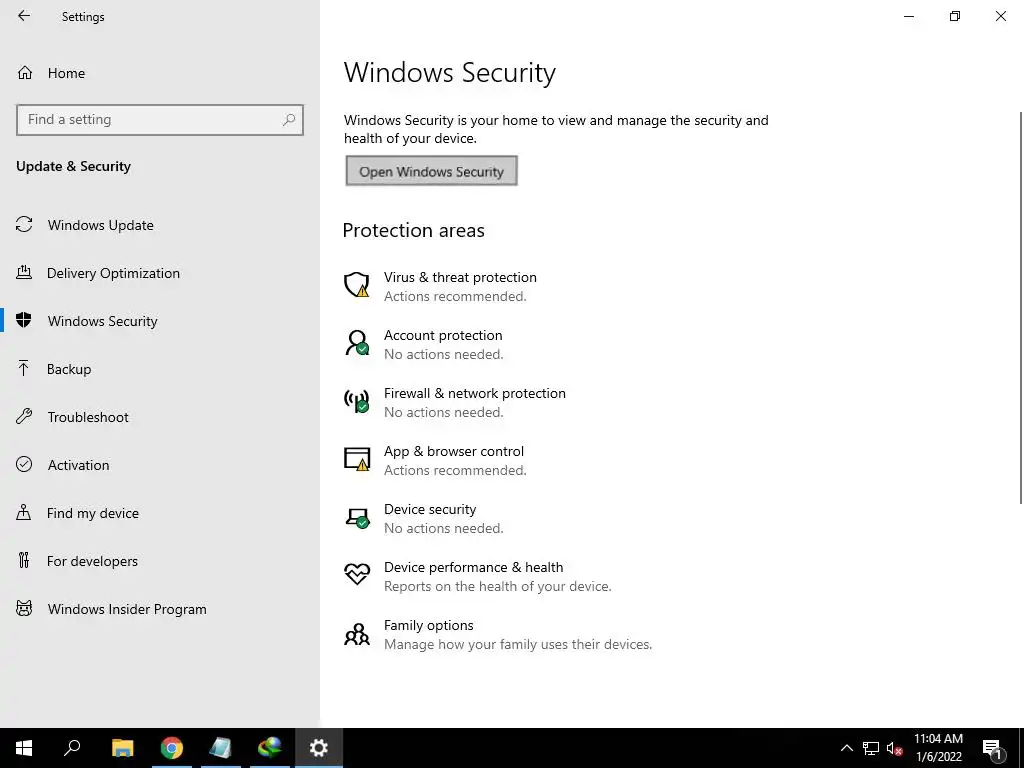This screenshot has width=1024, height=768.
Task: Click the Activation checkmark circle icon
Action: (24, 464)
